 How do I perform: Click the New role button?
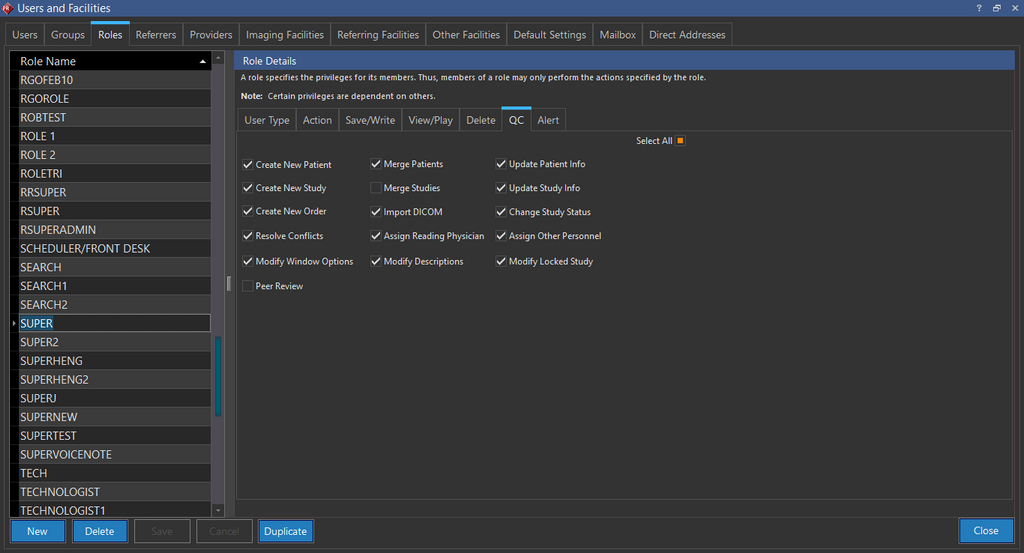point(38,531)
